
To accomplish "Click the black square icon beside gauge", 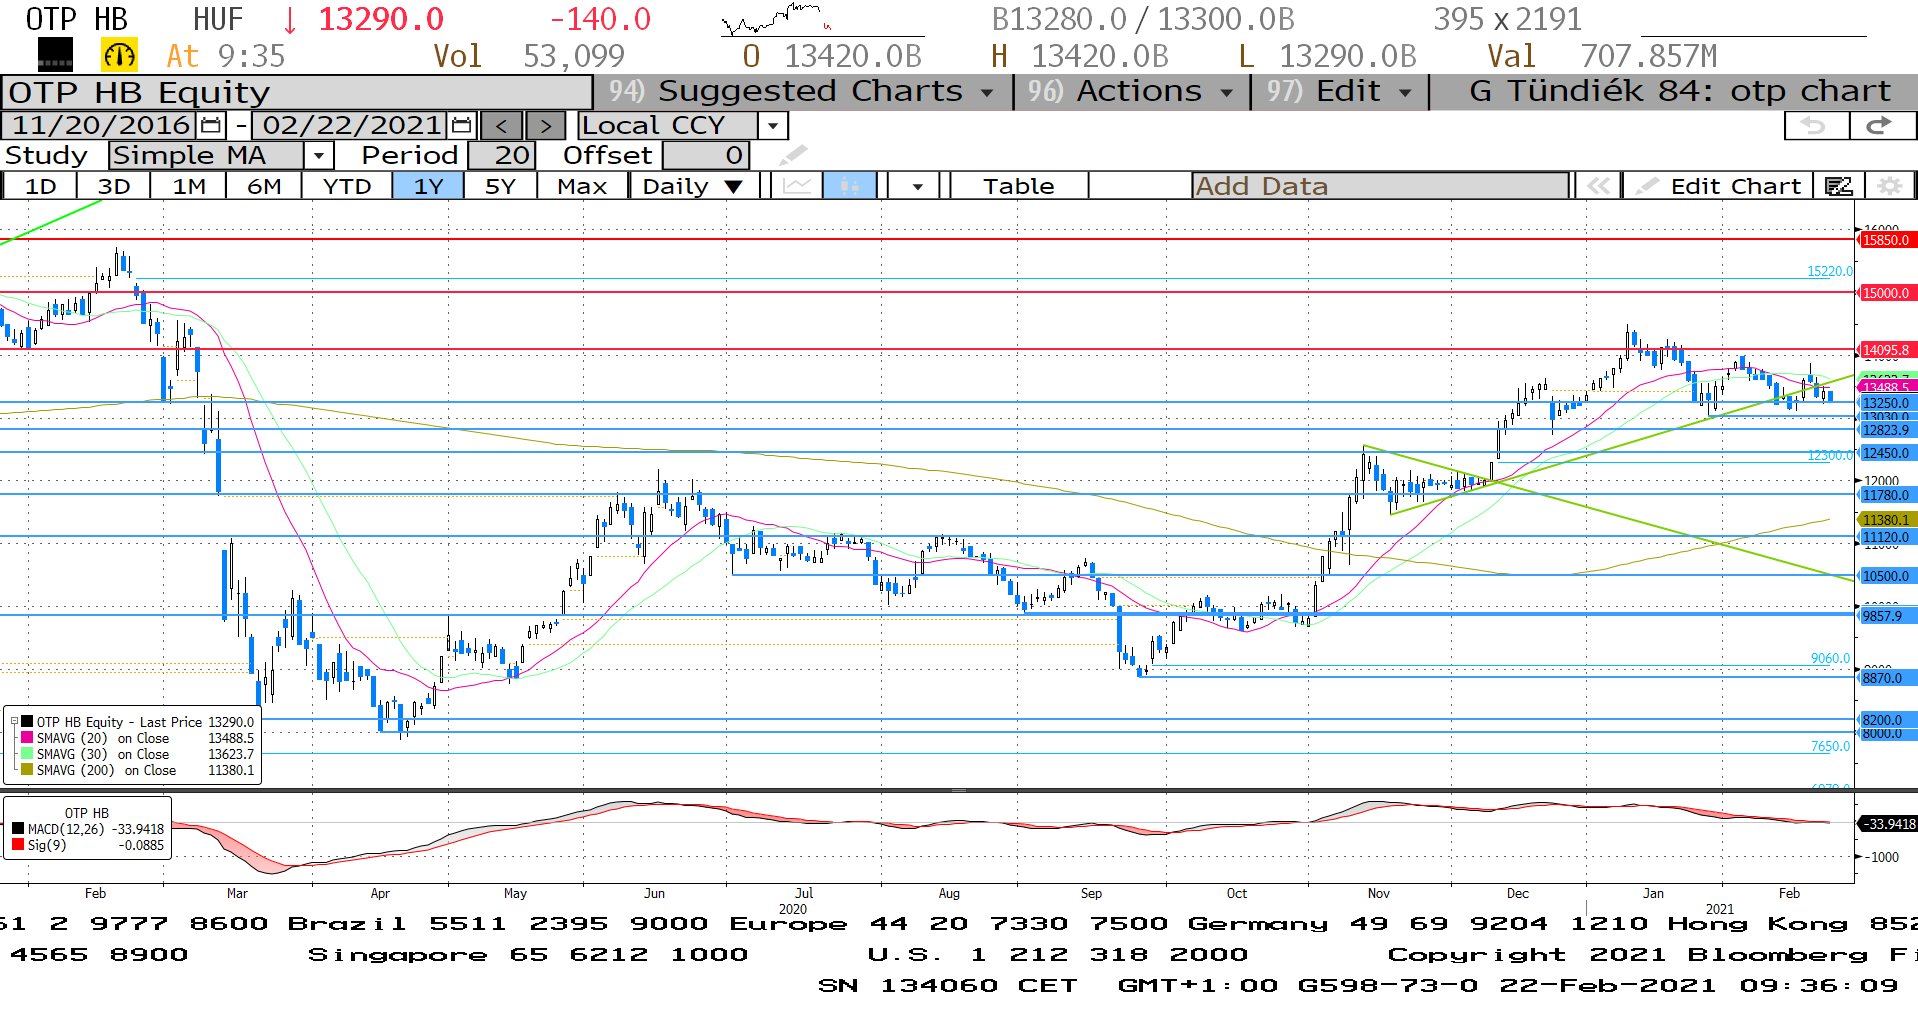I will (55, 55).
